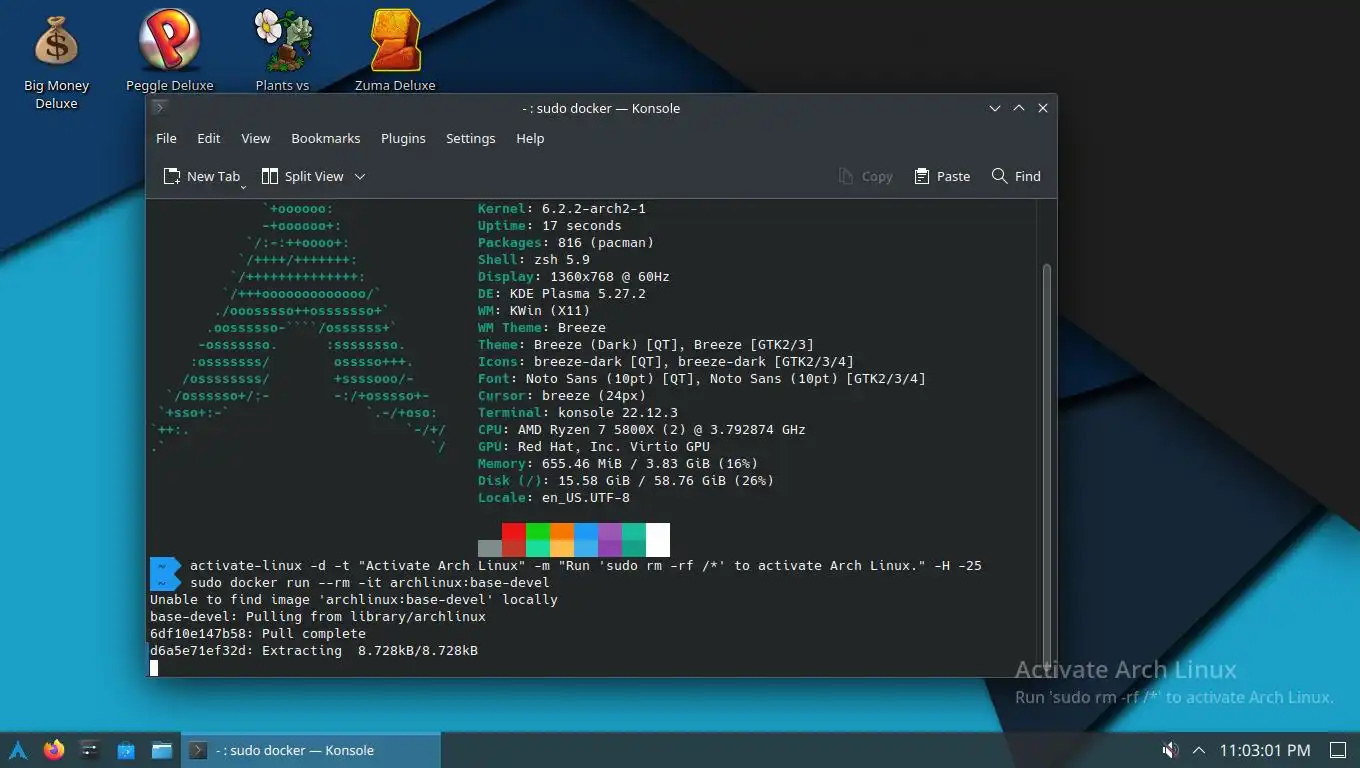Click the Konsole titlebar window menu icon
The width and height of the screenshot is (1360, 768).
[160, 108]
